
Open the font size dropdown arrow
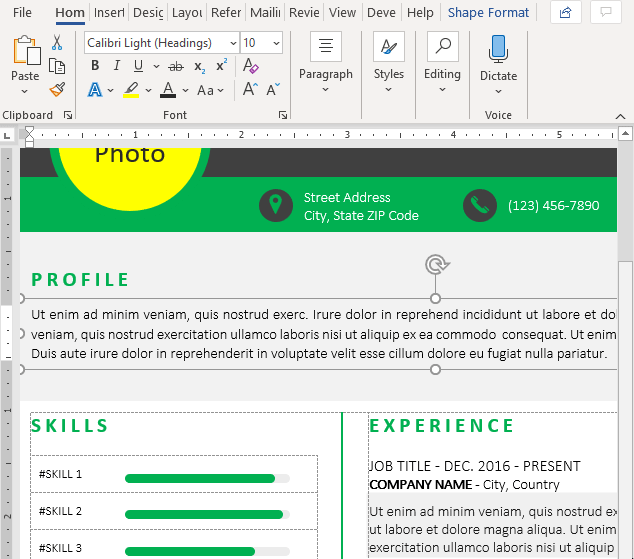(x=276, y=43)
